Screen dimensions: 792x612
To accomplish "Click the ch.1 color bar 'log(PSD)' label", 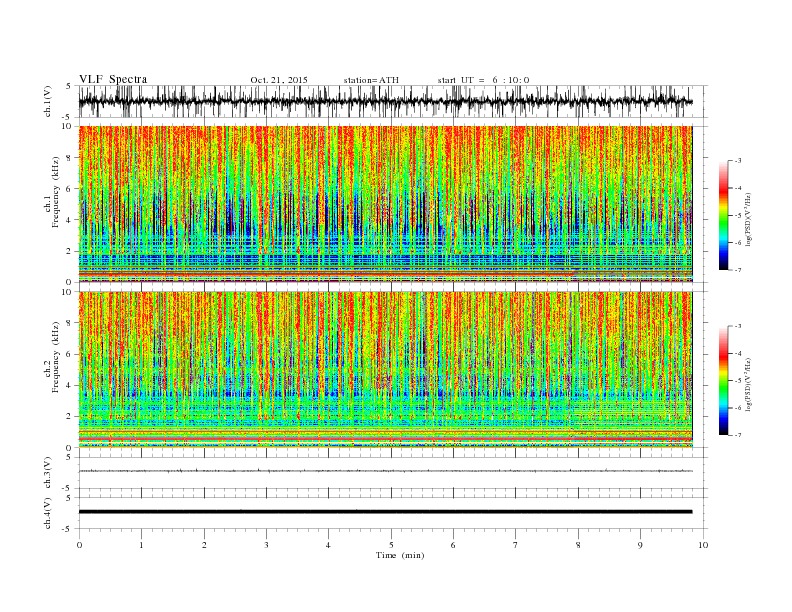I will 750,220.
